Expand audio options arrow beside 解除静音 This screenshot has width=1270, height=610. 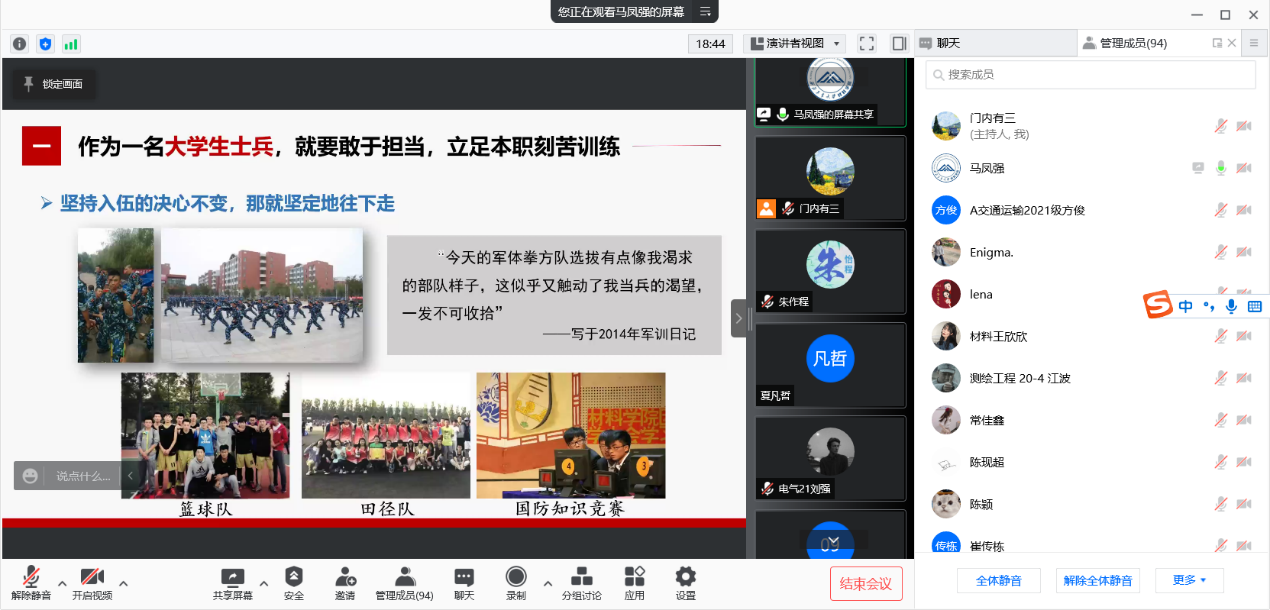click(62, 583)
